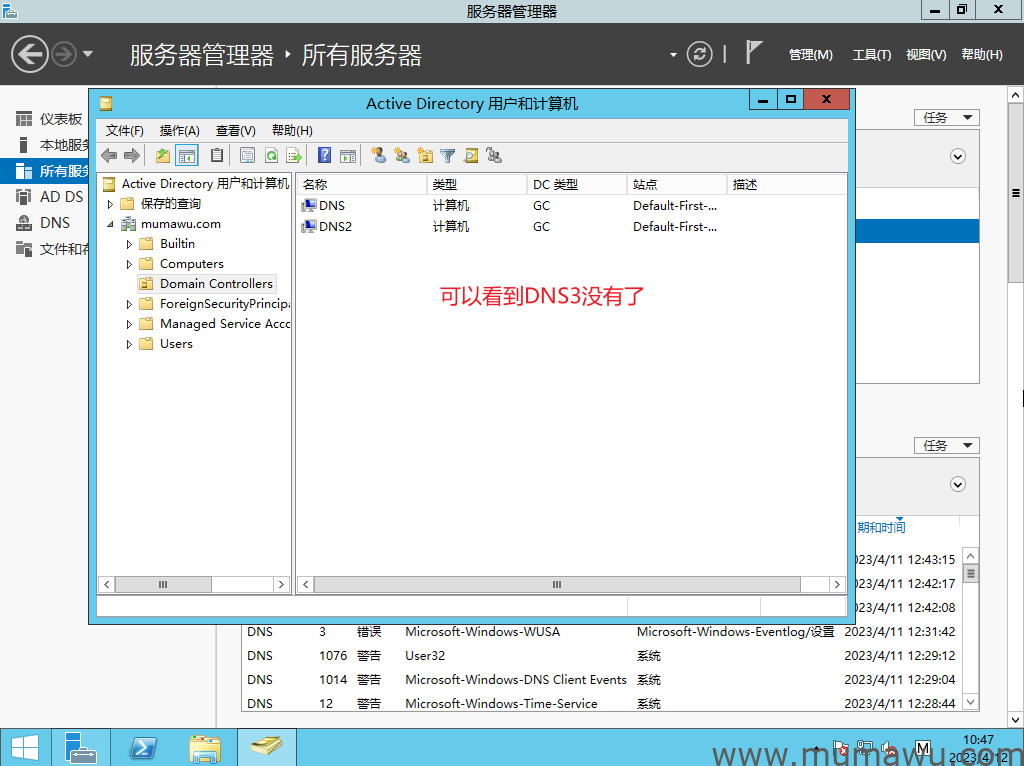The height and width of the screenshot is (766, 1024).
Task: Open PowerShell from the taskbar
Action: pyautogui.click(x=143, y=747)
